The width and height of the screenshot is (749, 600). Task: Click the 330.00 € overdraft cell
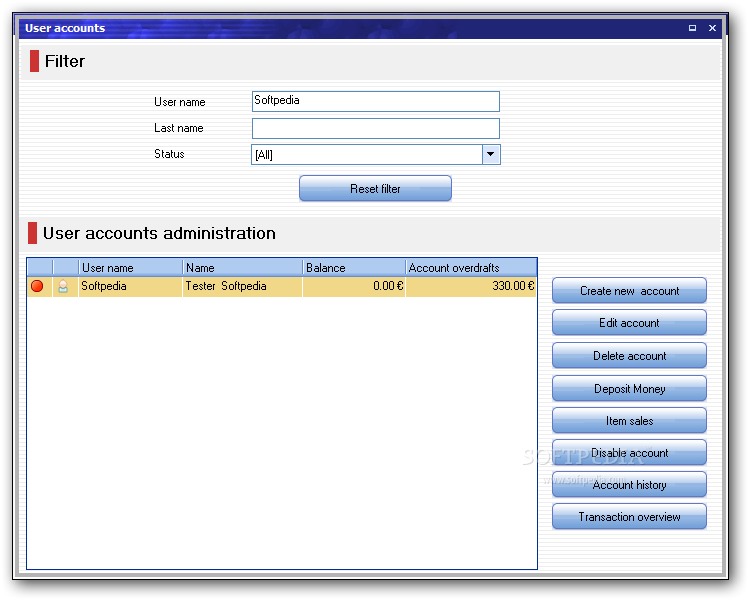471,286
